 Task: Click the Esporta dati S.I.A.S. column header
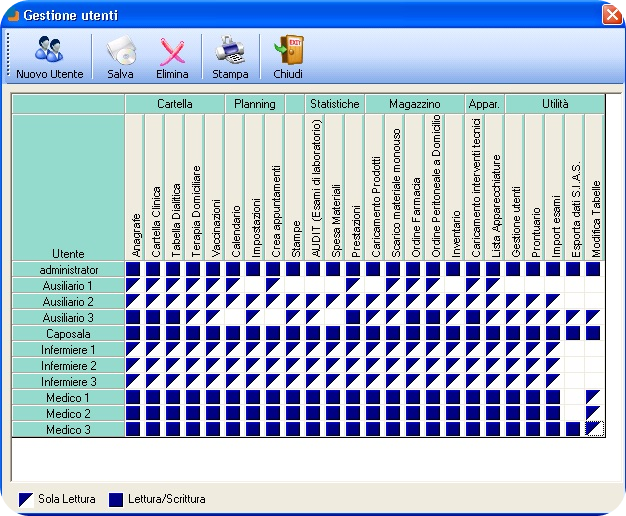574,187
